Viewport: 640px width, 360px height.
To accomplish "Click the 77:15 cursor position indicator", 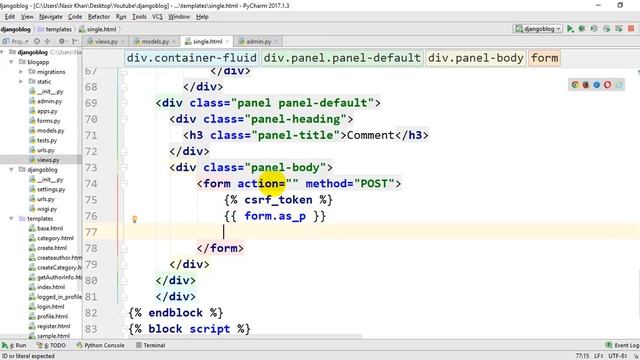I will coord(582,356).
